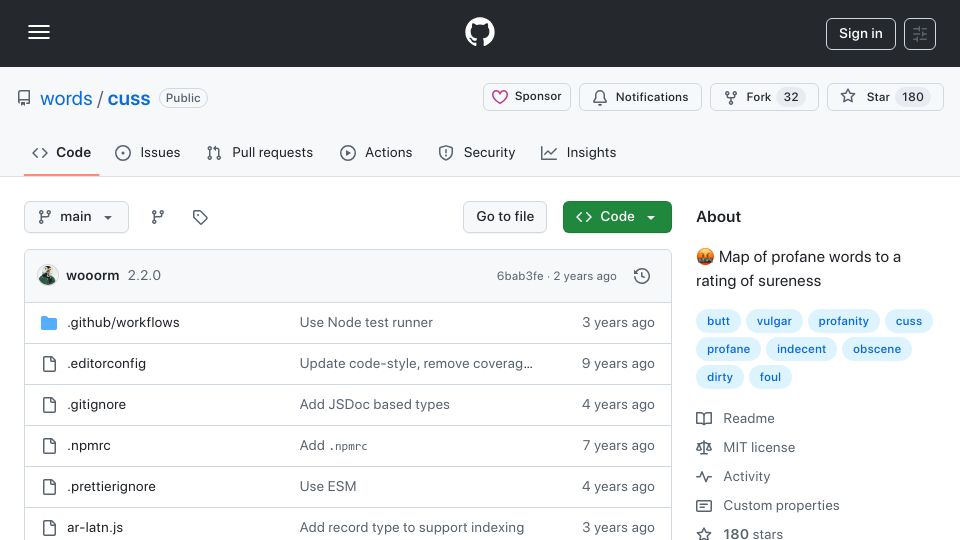Select the profanity topic tag
Screen dimensions: 960x540
pyautogui.click(x=843, y=321)
